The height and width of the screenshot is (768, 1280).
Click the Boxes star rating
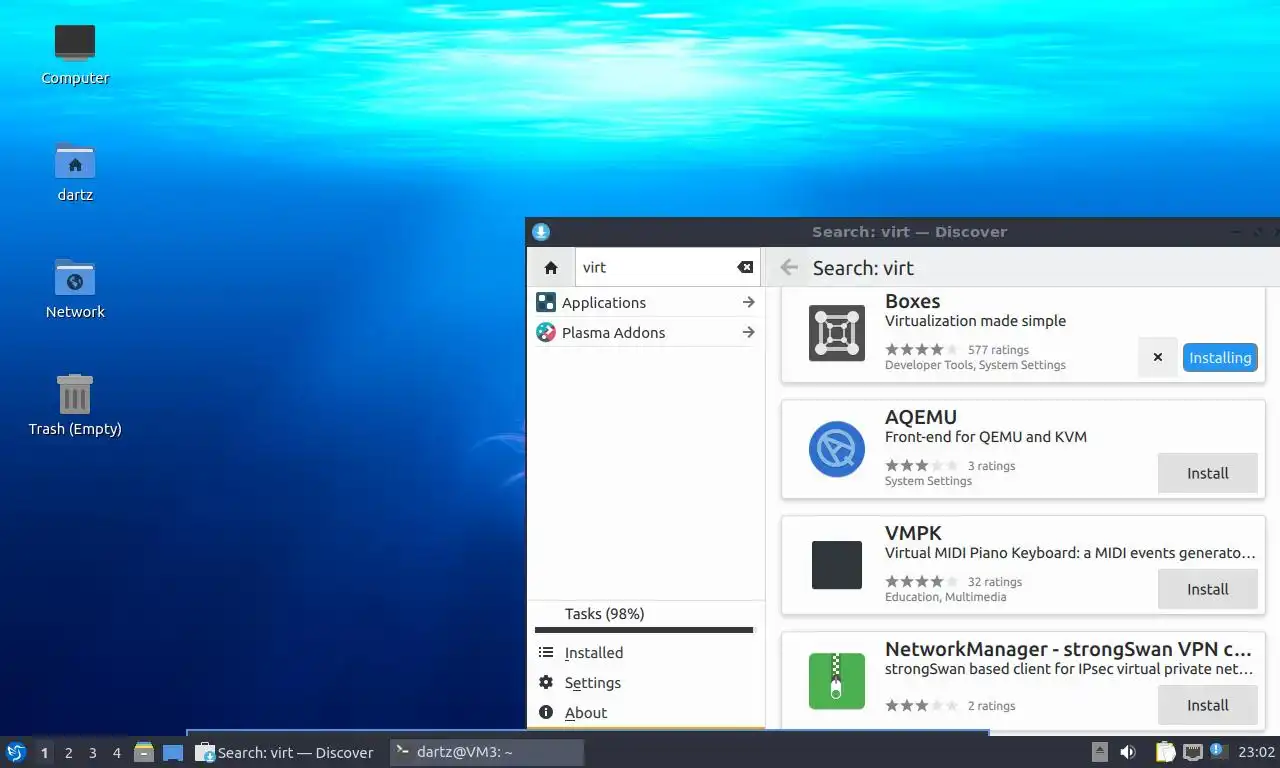point(921,350)
